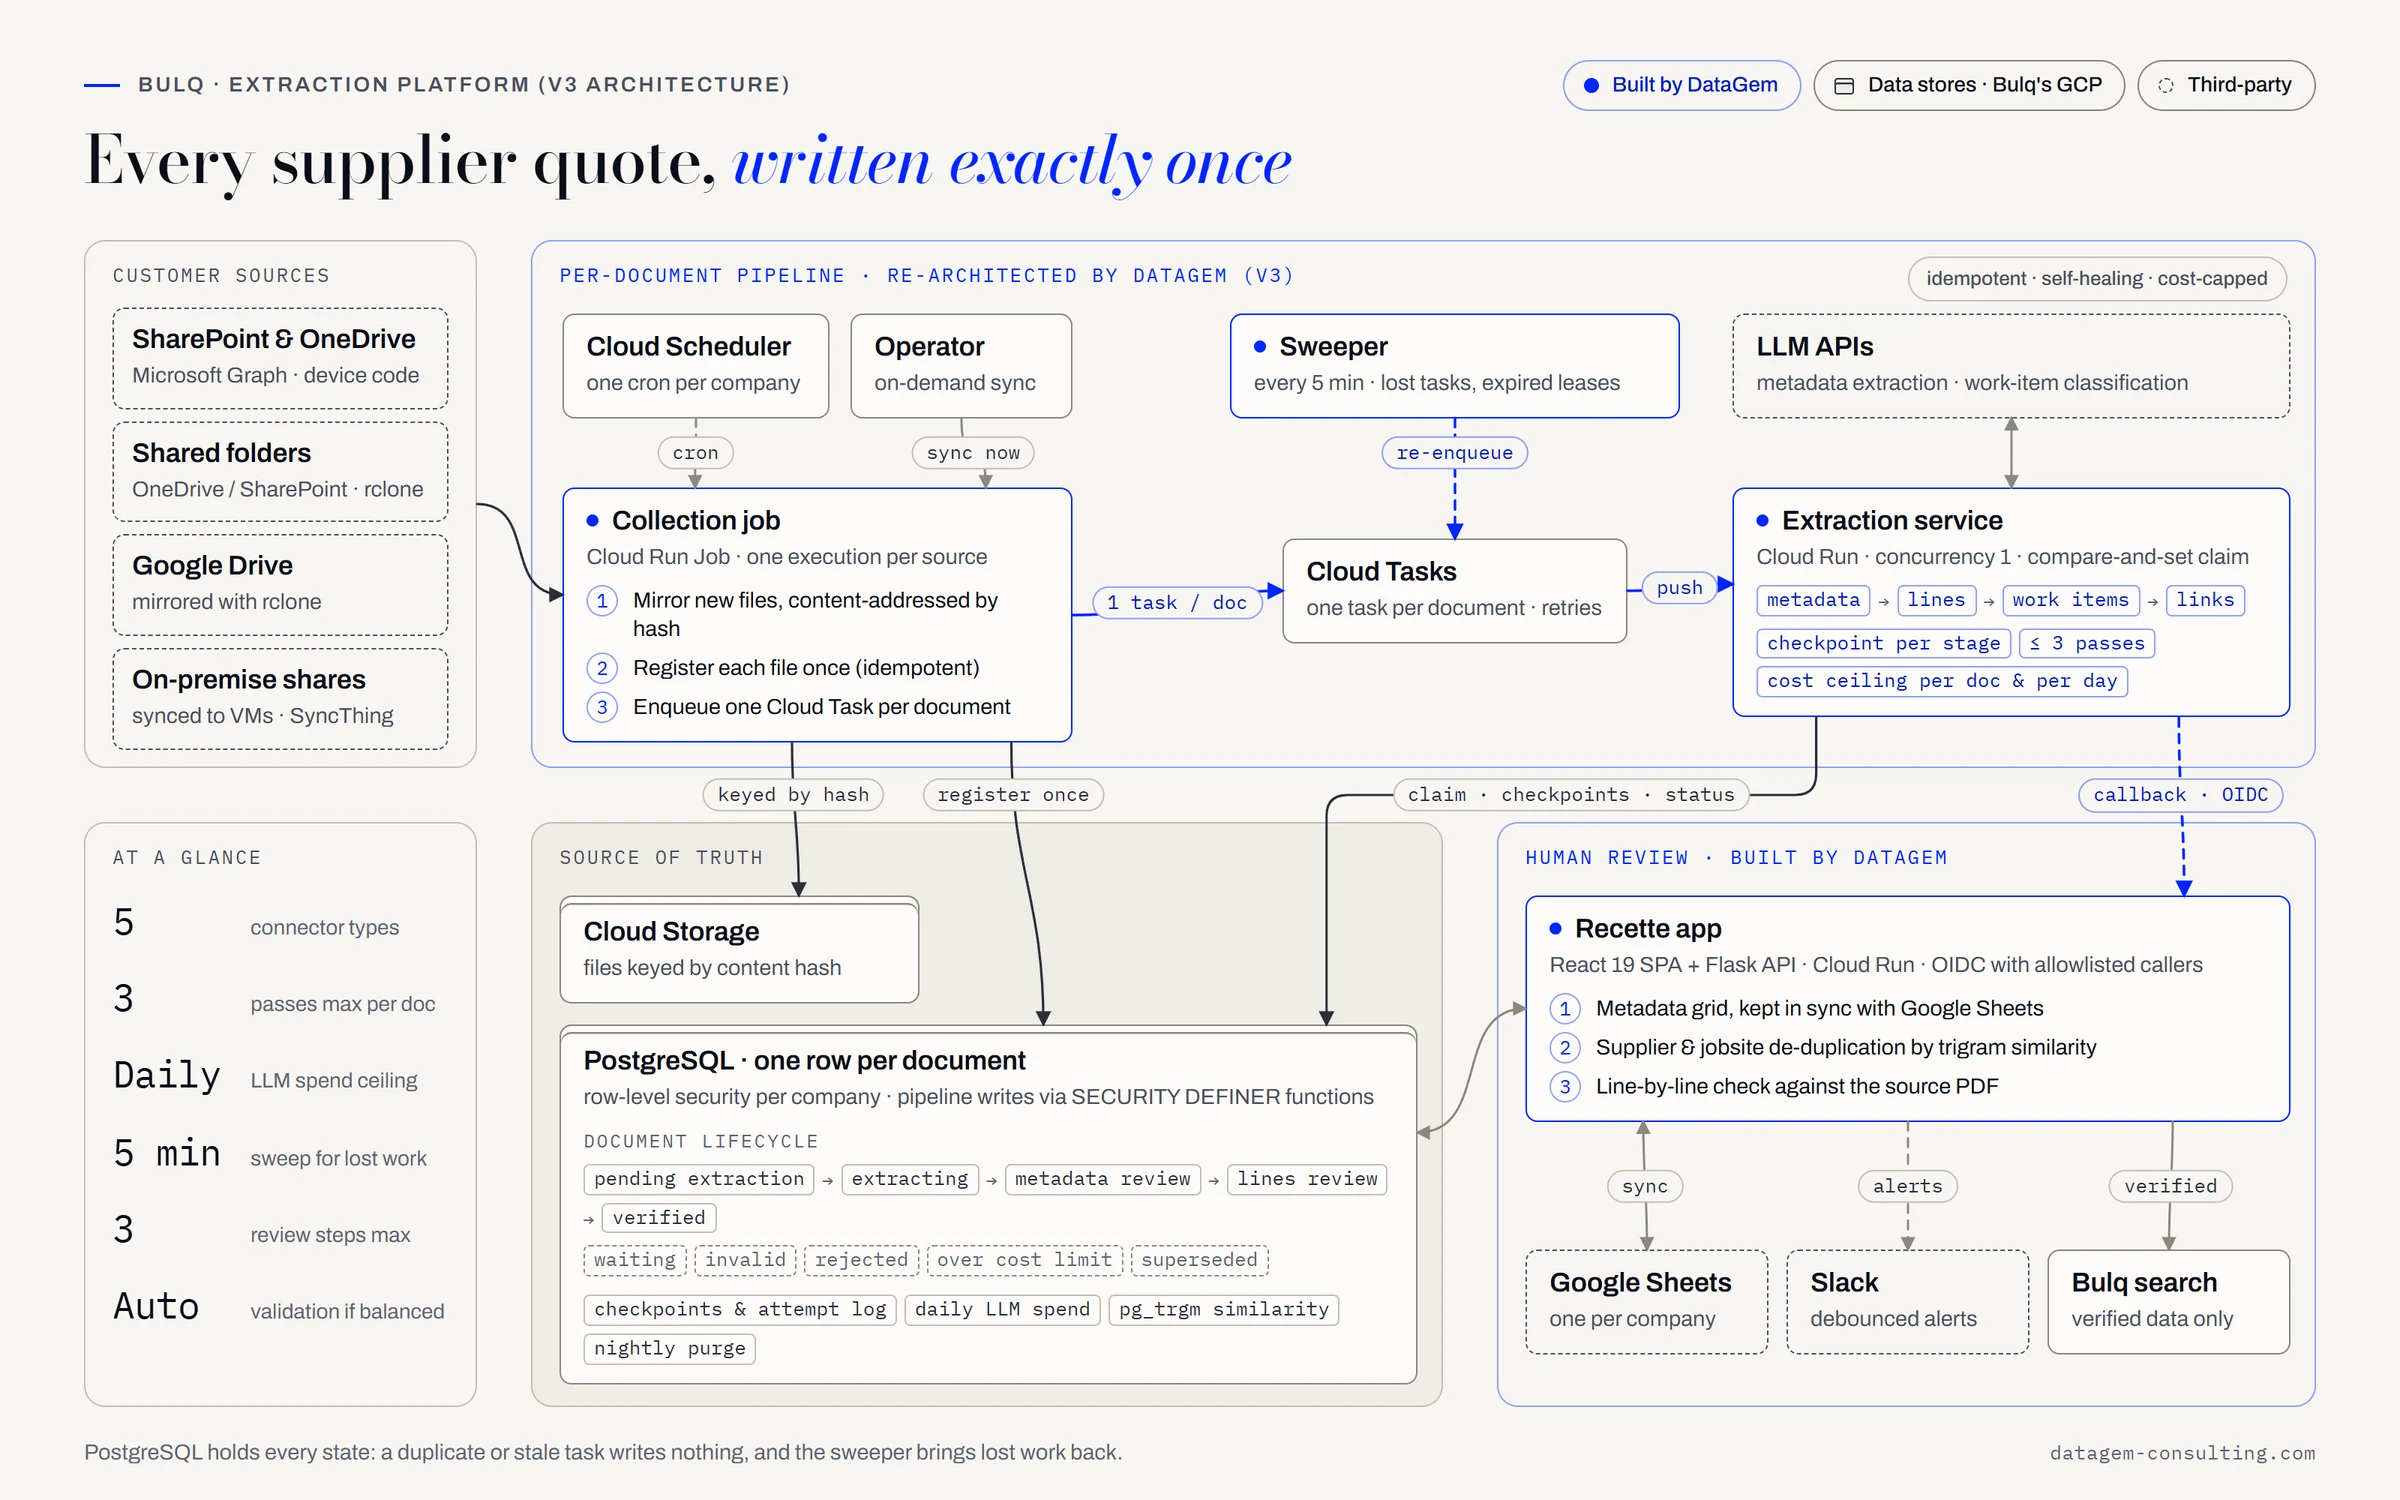Click 'cost ceiling per doc & per day' chip

1941,681
